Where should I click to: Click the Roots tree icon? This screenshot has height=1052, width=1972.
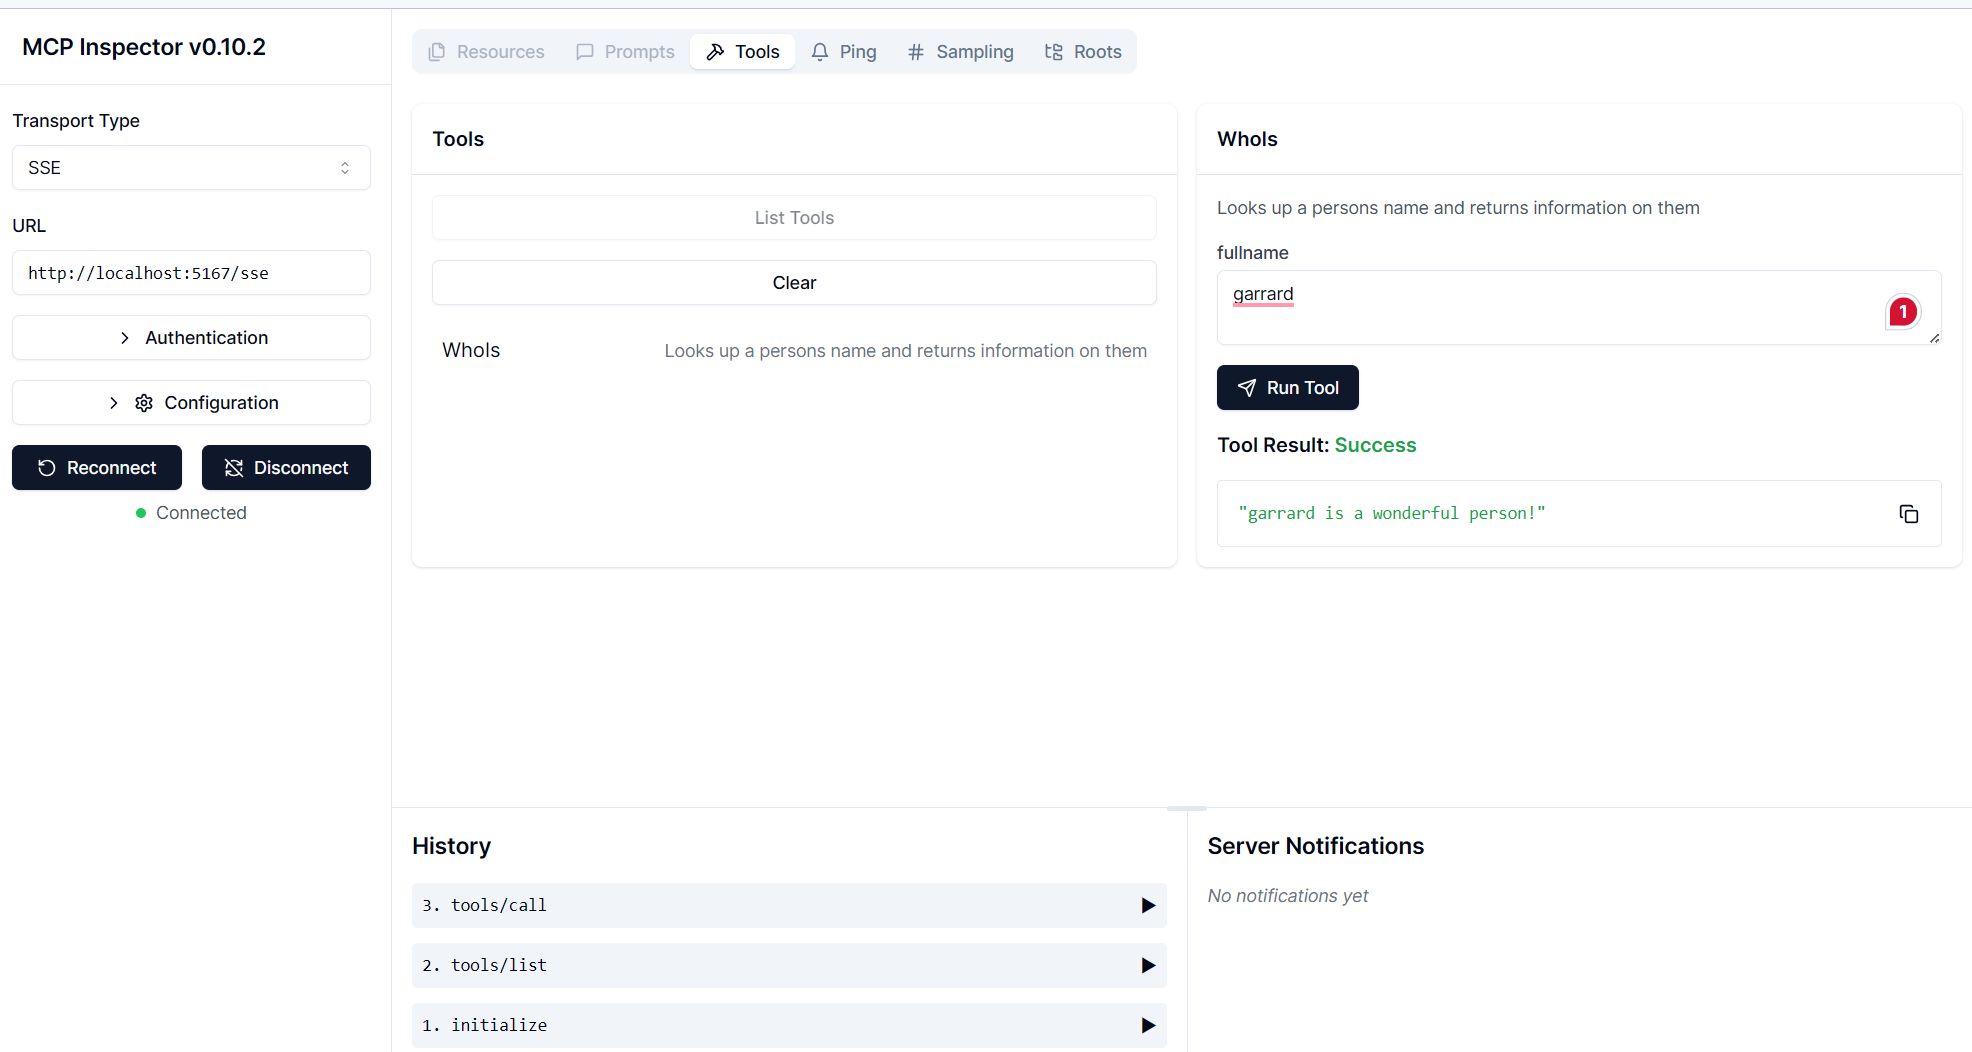[x=1053, y=52]
